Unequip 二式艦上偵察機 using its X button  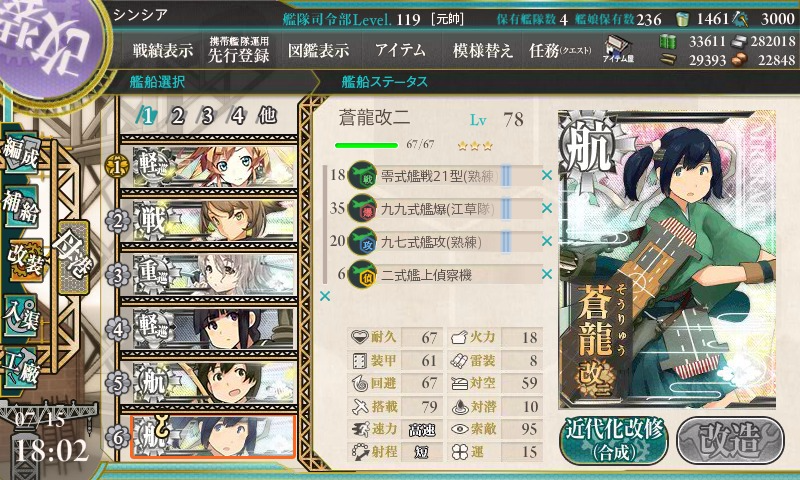pyautogui.click(x=547, y=274)
